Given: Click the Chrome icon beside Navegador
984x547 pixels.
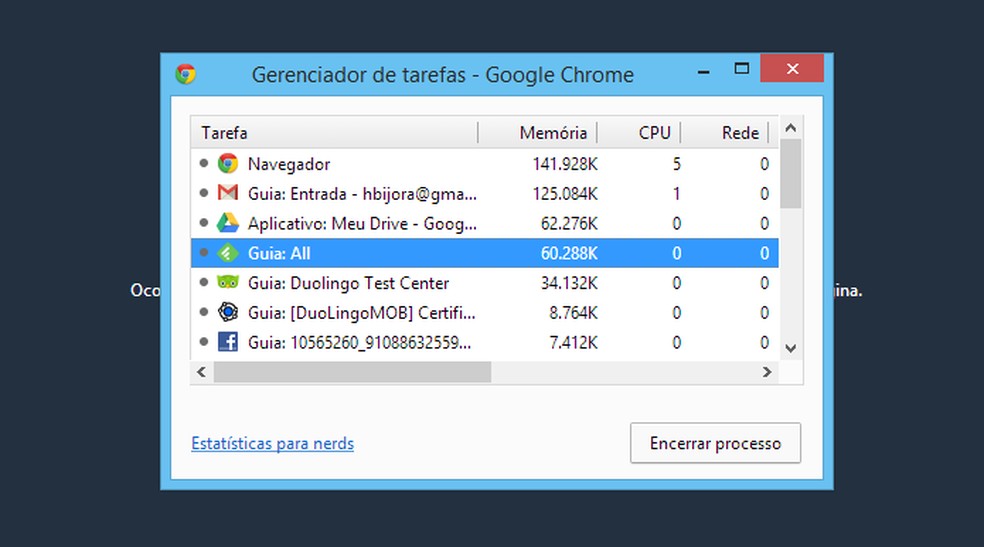Looking at the screenshot, I should (228, 164).
